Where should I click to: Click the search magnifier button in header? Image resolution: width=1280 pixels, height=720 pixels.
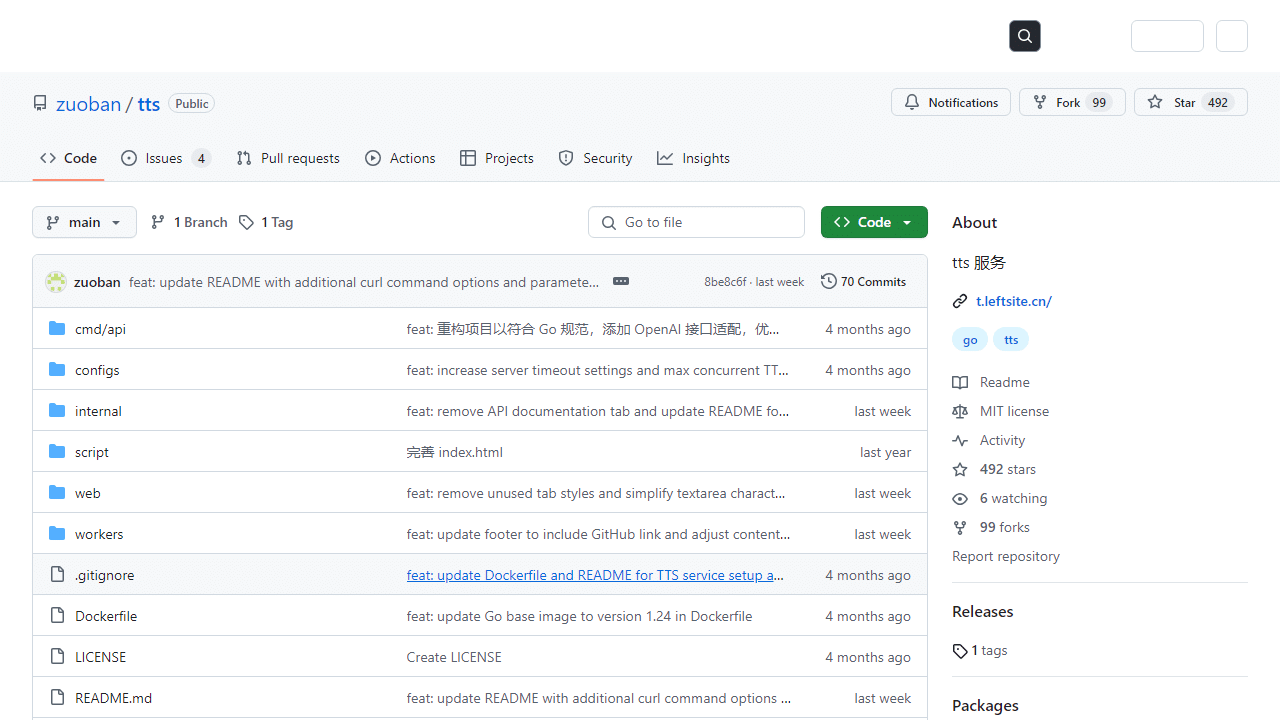(1025, 36)
